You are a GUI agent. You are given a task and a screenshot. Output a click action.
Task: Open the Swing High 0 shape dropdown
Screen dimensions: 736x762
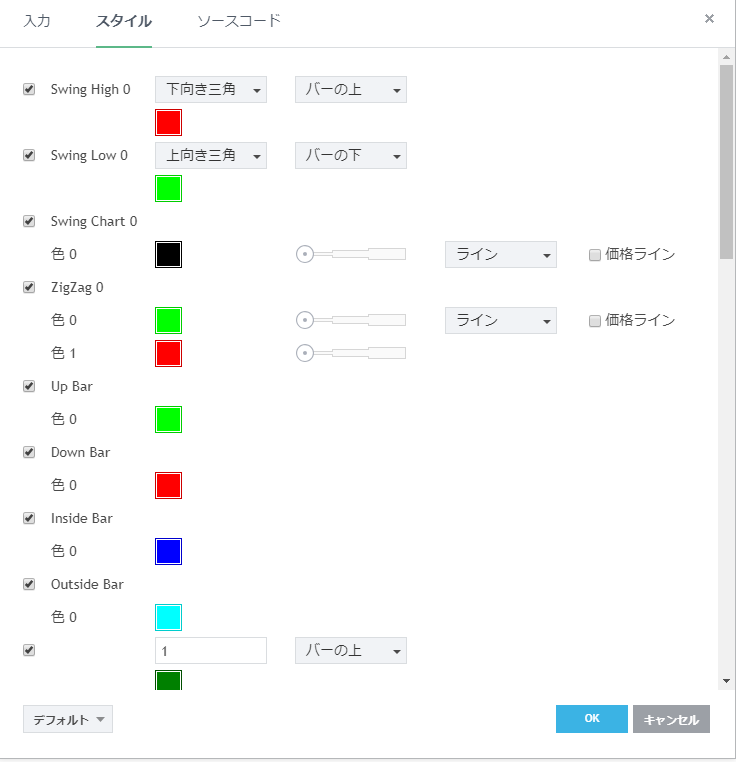(211, 90)
